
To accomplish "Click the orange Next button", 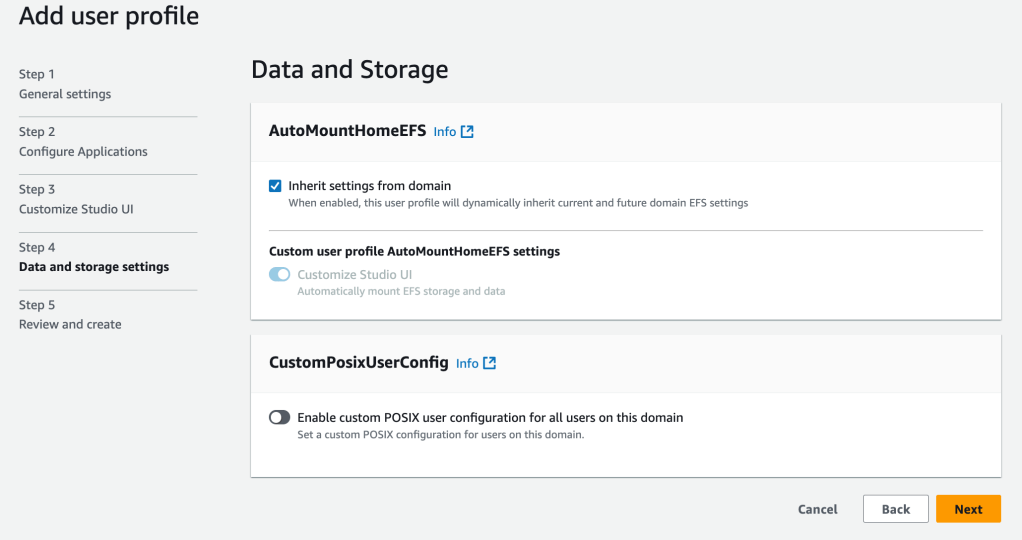I will tap(967, 509).
